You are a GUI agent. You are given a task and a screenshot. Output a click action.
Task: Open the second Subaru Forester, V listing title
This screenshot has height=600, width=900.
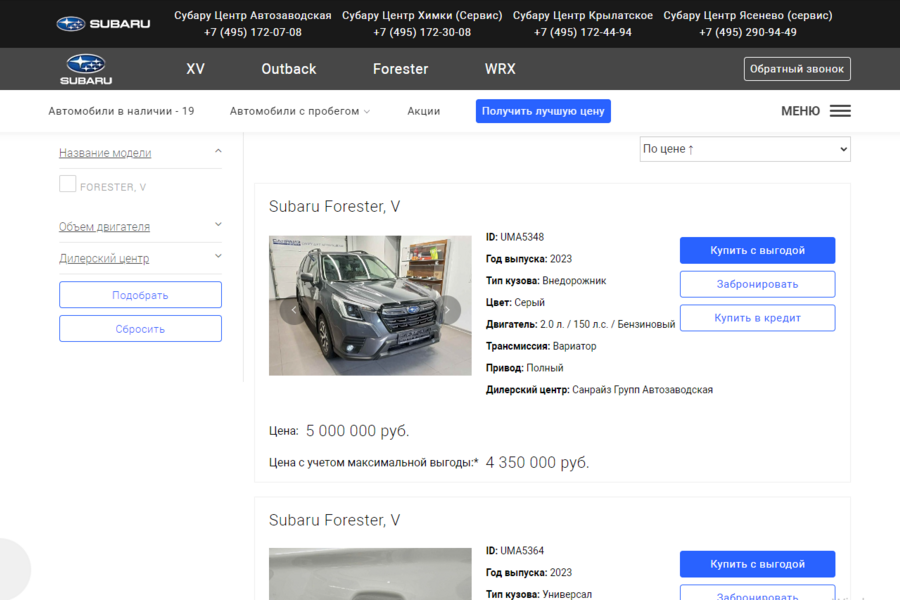tap(335, 520)
